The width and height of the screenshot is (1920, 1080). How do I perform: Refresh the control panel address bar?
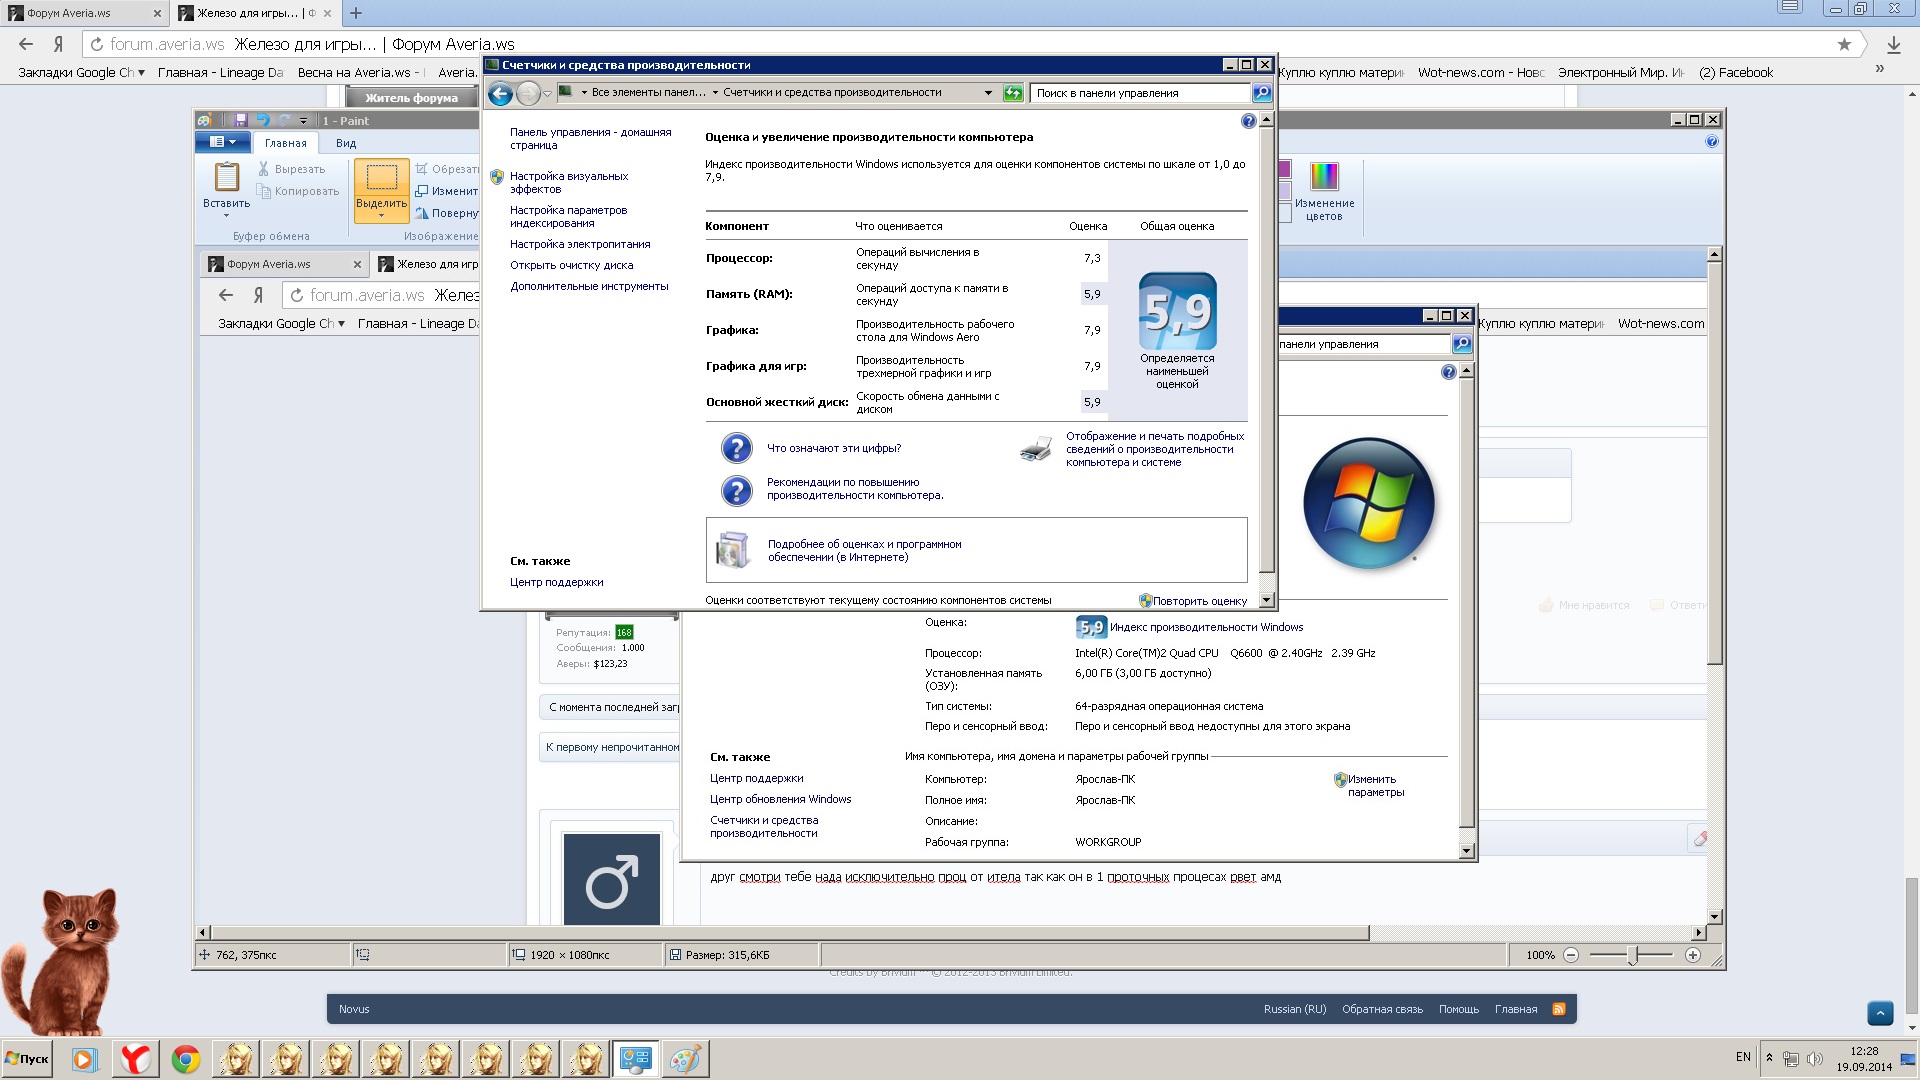coord(1013,93)
